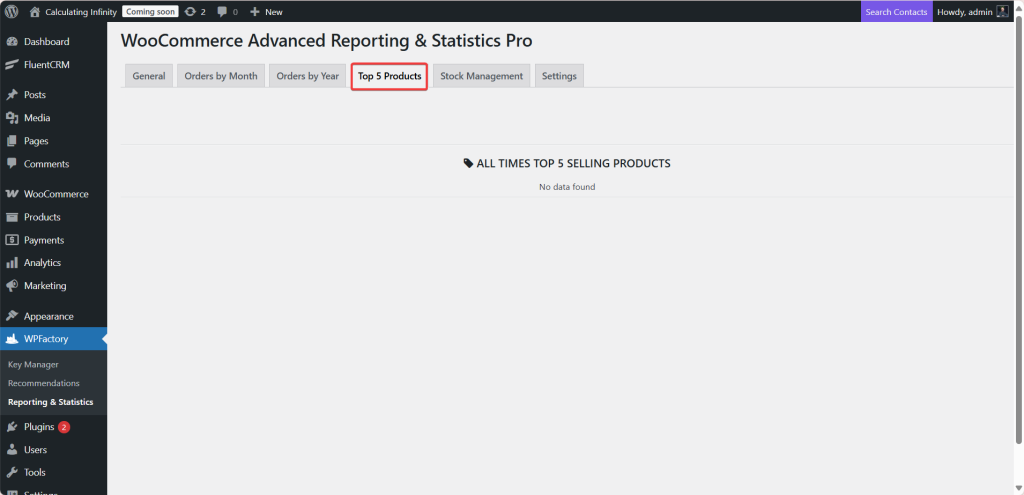This screenshot has width=1024, height=495.
Task: Click the Users person icon
Action: 12,450
